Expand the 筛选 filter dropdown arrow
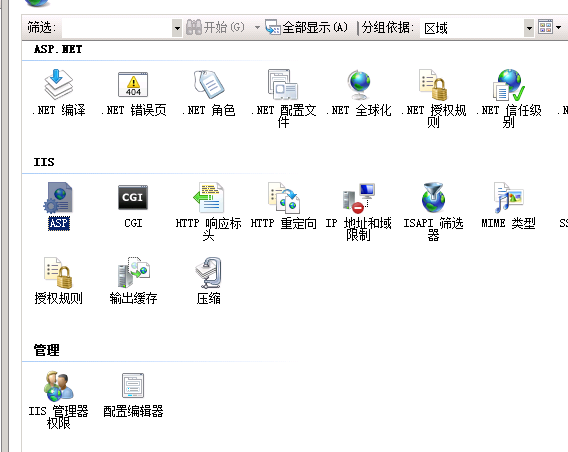This screenshot has width=568, height=452. coord(177,28)
